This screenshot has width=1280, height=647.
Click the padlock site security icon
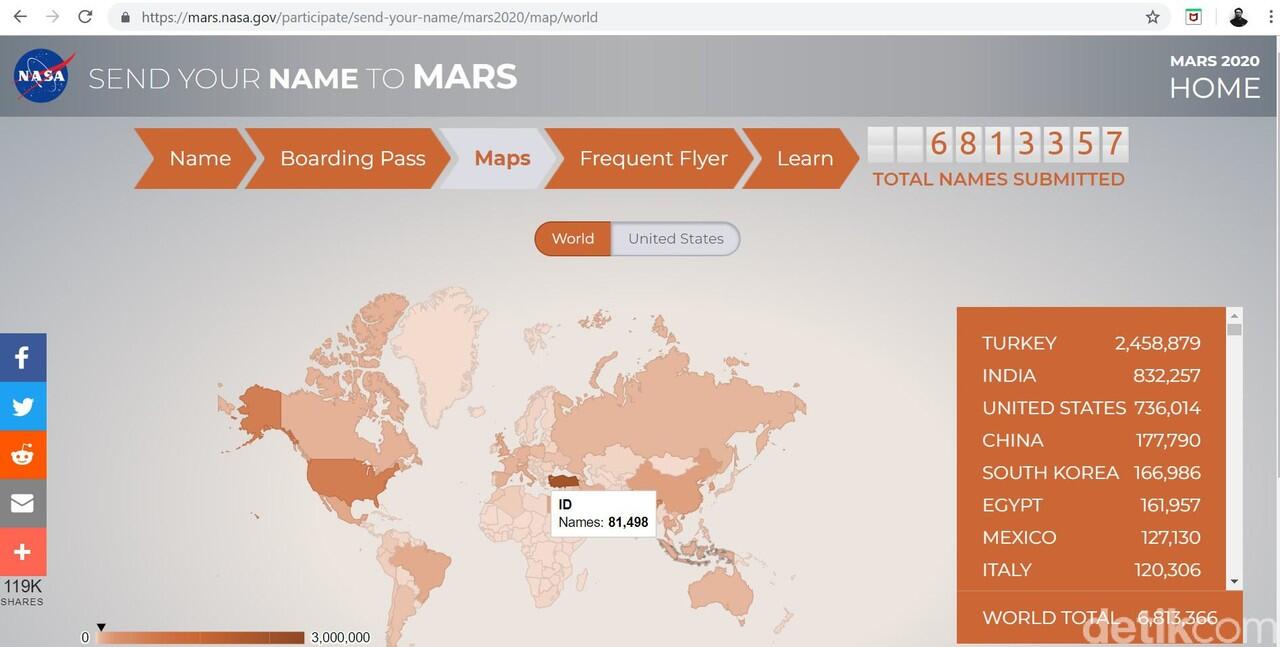125,17
